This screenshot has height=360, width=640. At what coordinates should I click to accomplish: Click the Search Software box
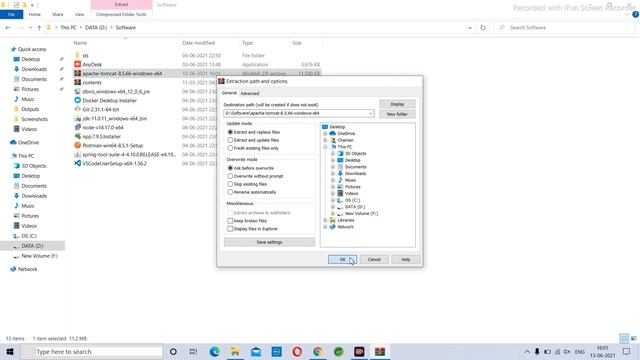pos(564,28)
